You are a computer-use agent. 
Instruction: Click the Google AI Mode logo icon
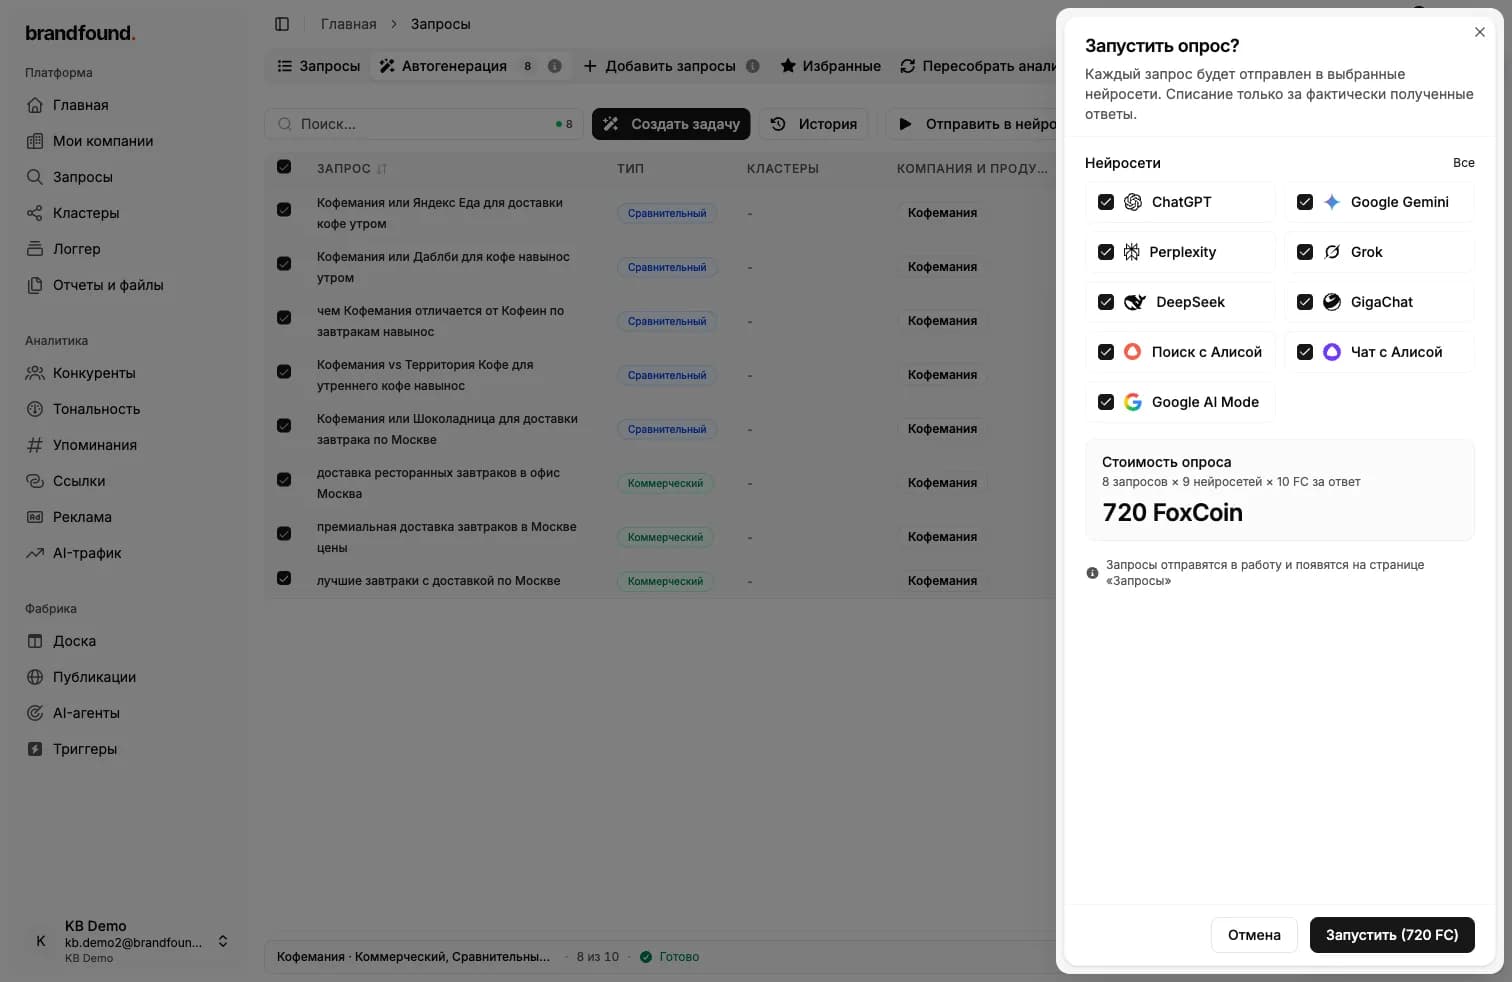click(x=1133, y=402)
